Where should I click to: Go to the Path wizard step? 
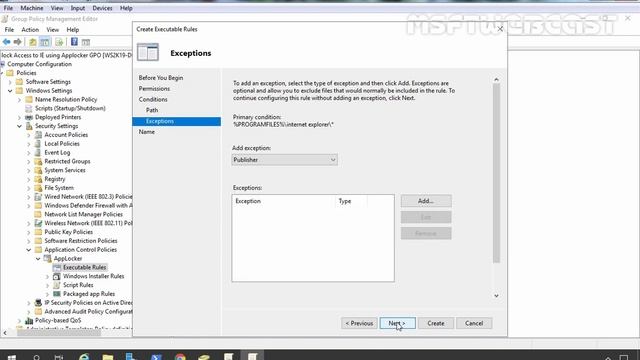pyautogui.click(x=152, y=110)
